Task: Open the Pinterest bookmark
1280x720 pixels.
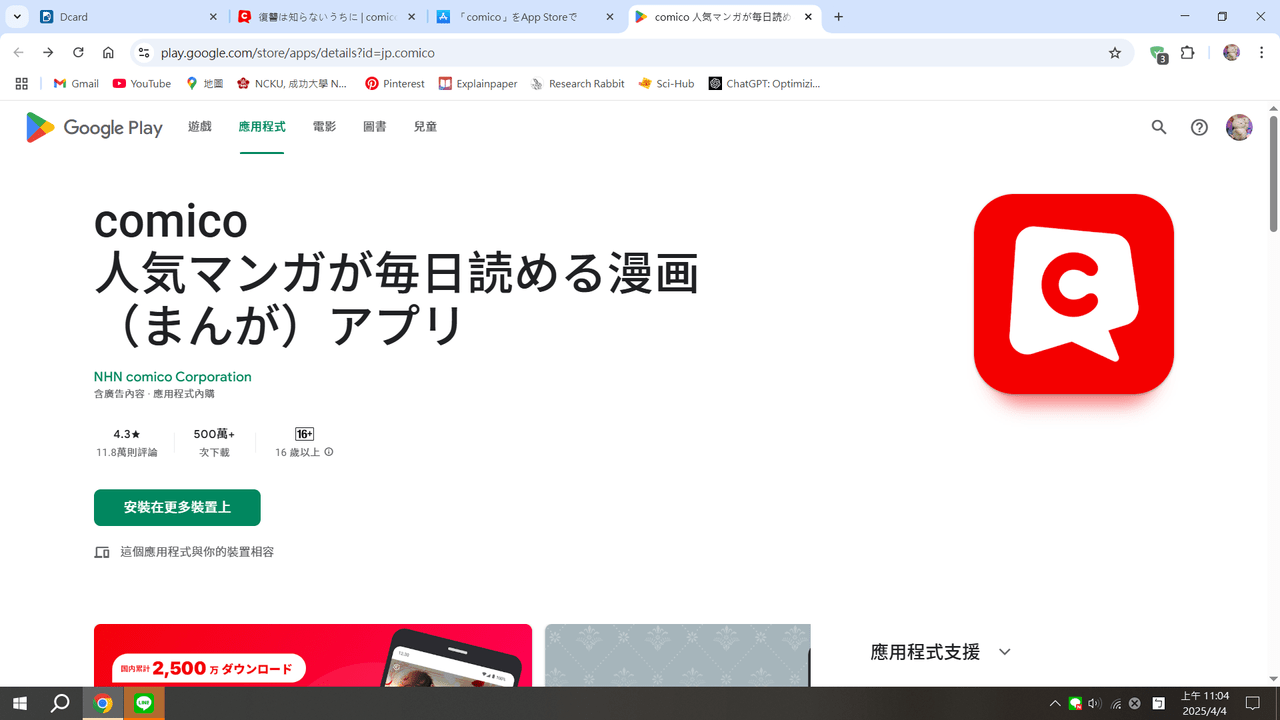Action: coord(394,83)
